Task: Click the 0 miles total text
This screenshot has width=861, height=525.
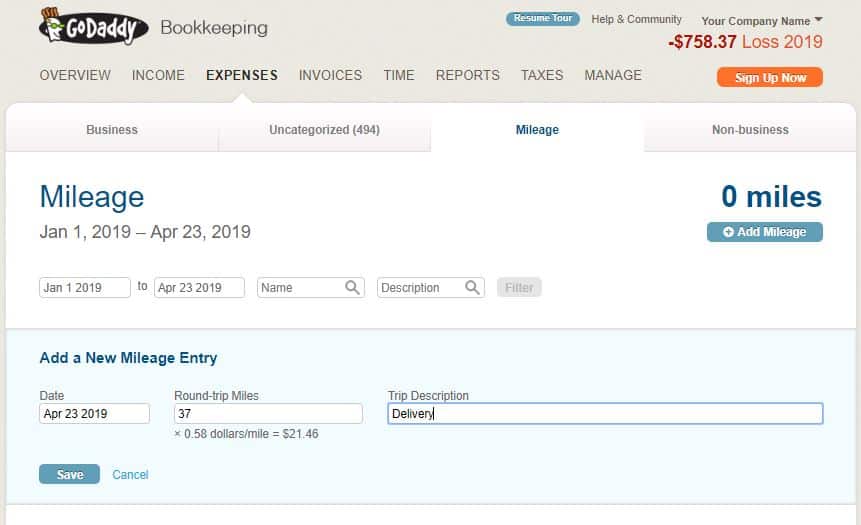Action: click(771, 197)
